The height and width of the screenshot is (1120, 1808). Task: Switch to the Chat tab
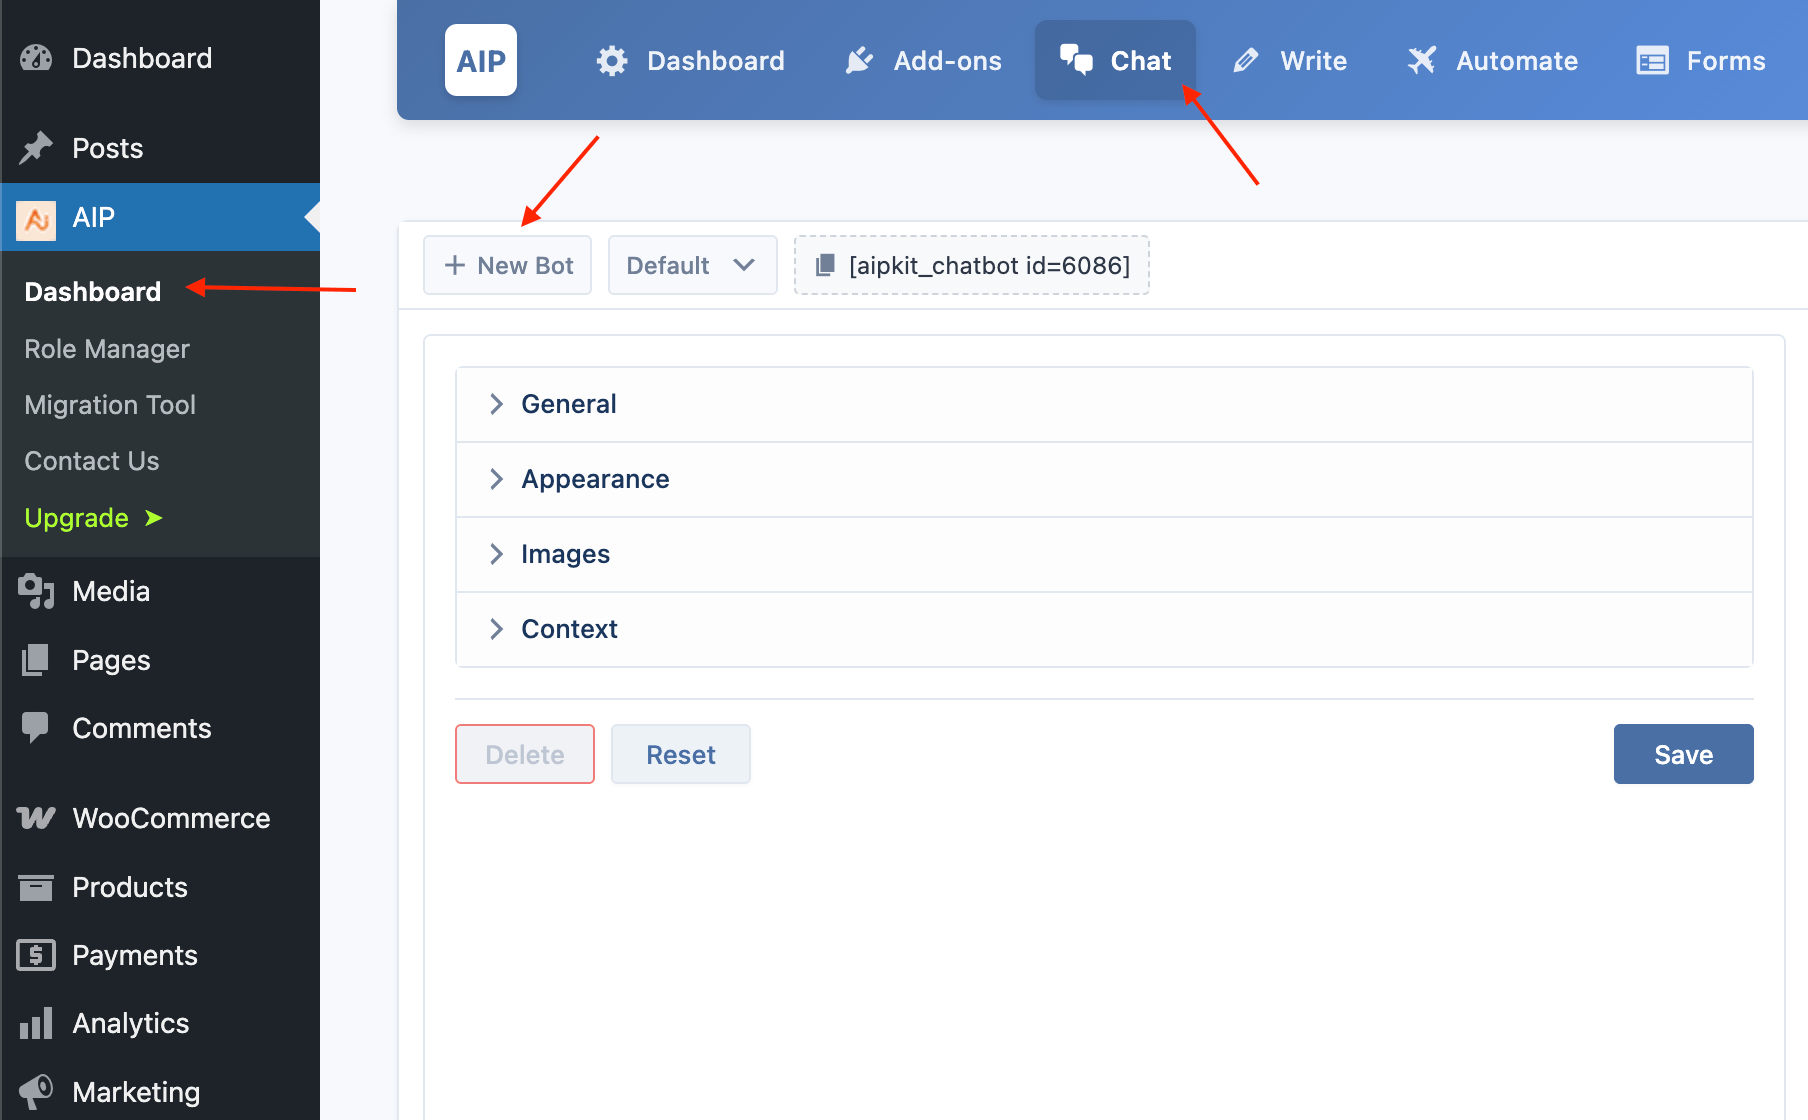coord(1115,60)
